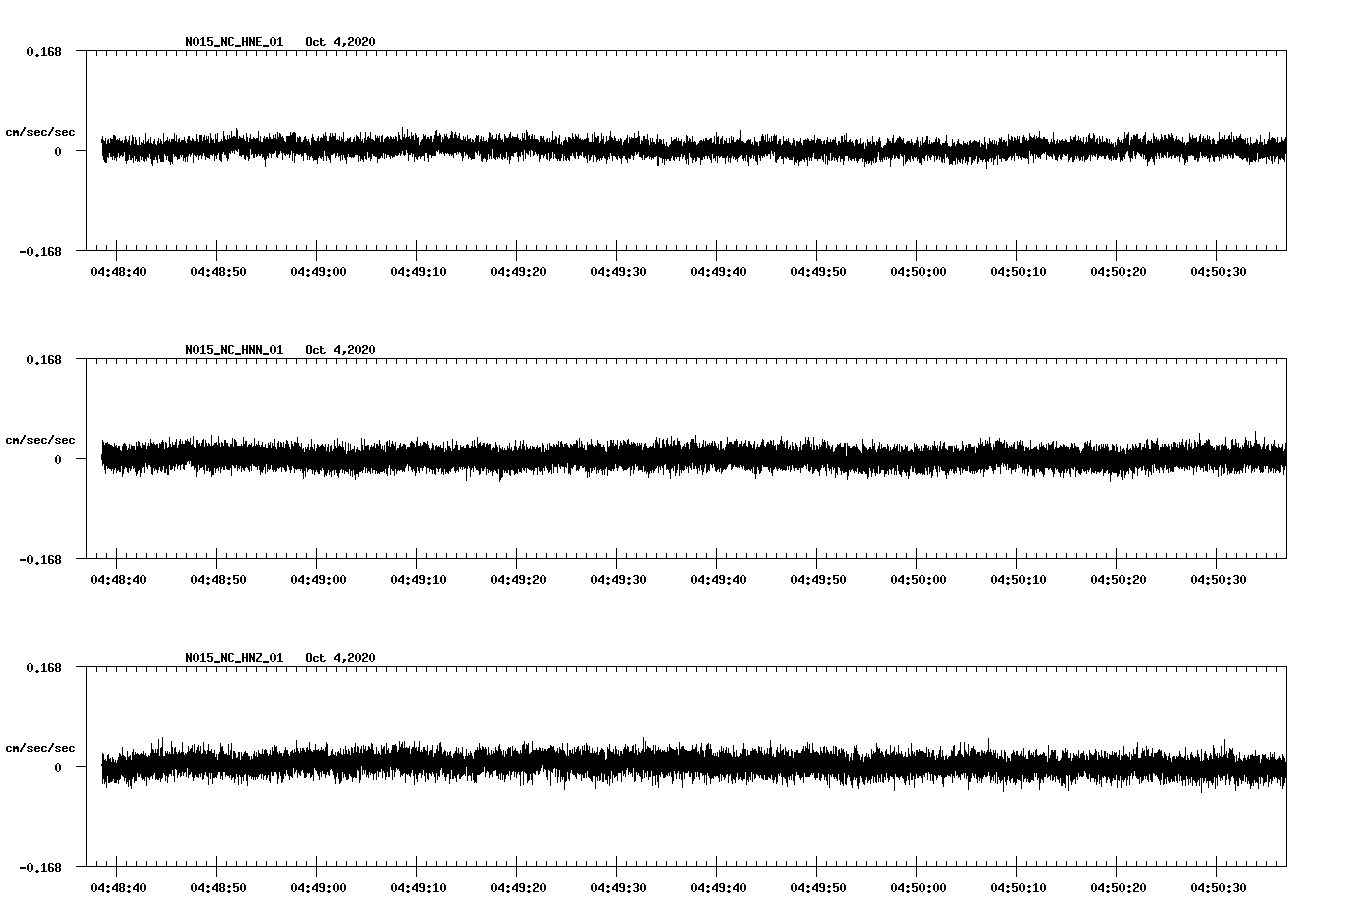This screenshot has width=1358, height=924.
Task: Click the Oct 4,2020 date on top trace
Action: tap(341, 43)
